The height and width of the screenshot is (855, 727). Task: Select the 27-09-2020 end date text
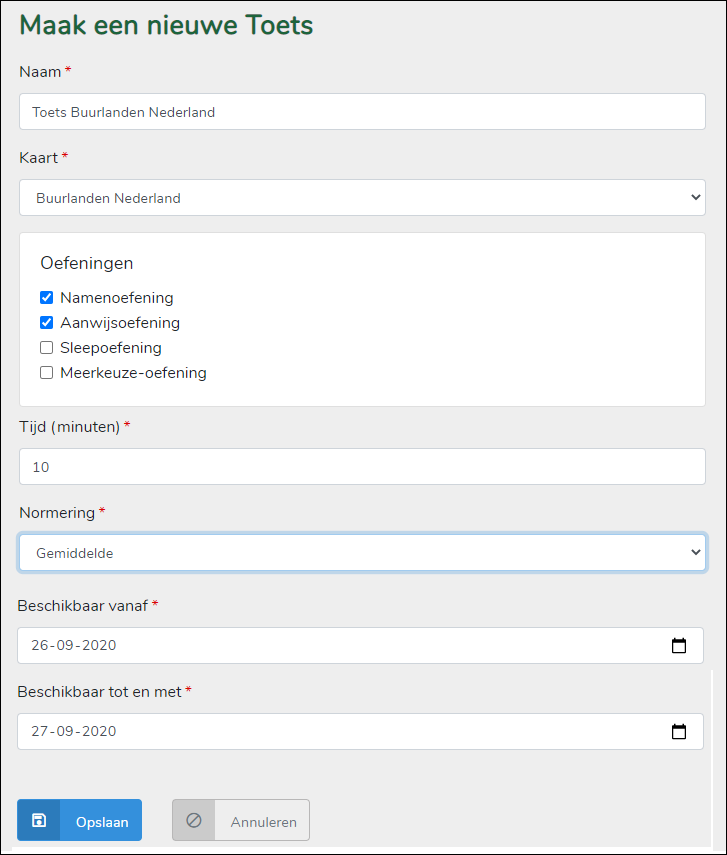pyautogui.click(x=74, y=732)
